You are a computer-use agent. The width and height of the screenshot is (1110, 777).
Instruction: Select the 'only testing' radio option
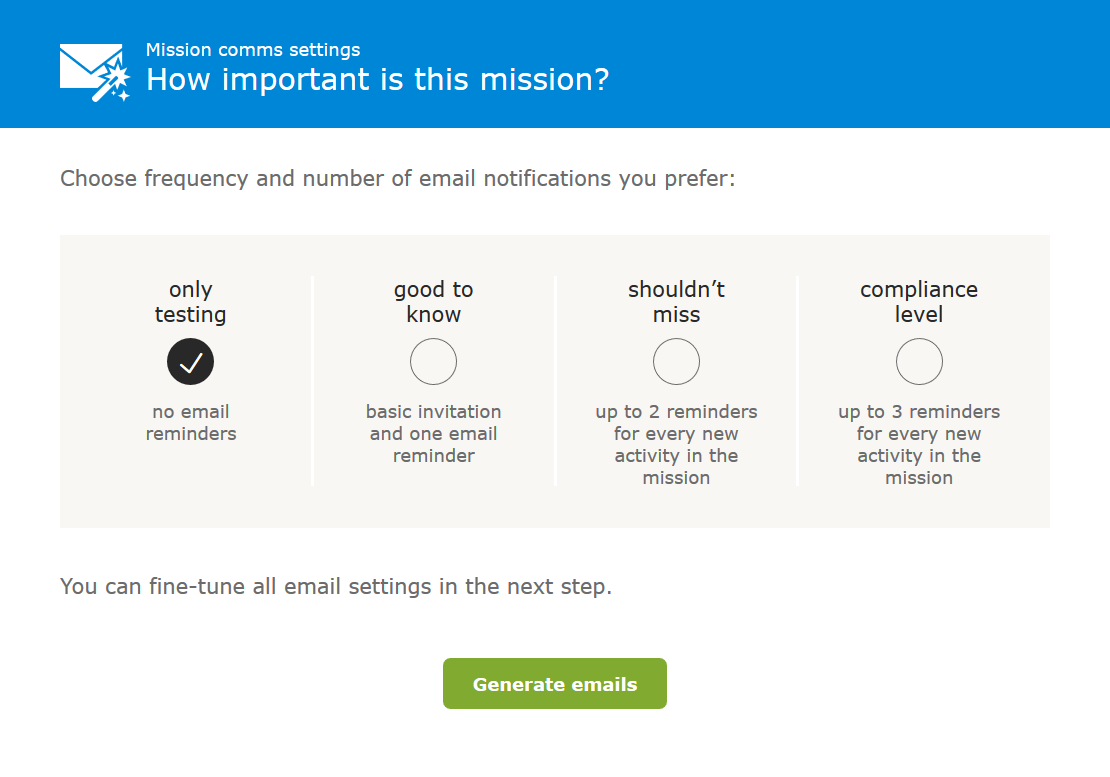click(190, 362)
